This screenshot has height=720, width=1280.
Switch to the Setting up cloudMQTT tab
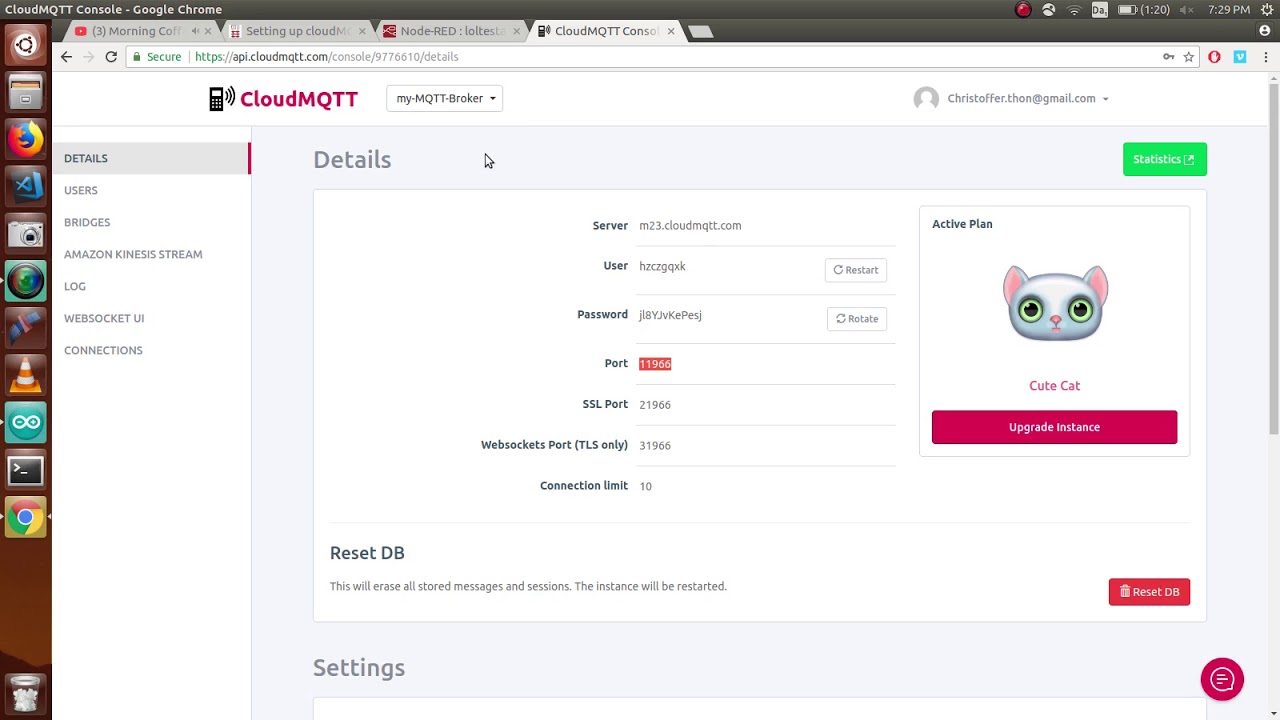click(298, 31)
